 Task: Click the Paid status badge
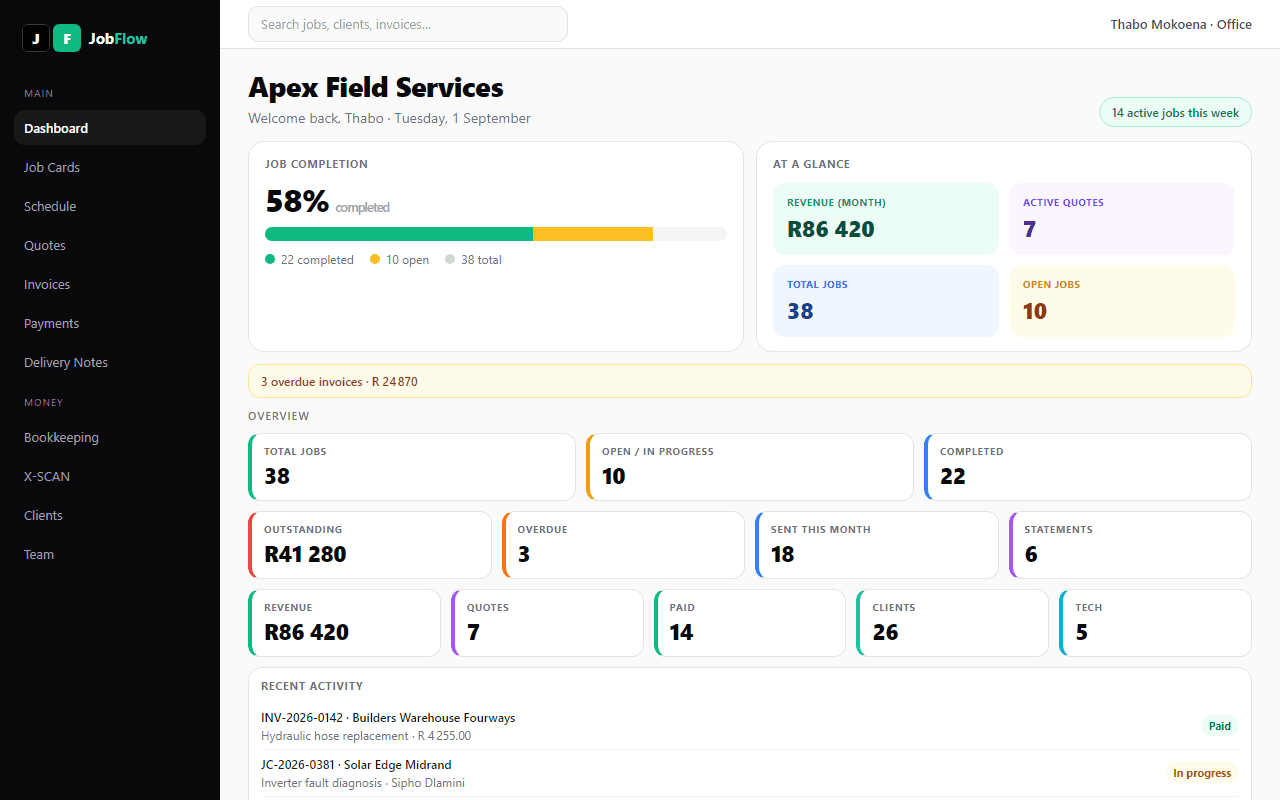(x=1220, y=726)
